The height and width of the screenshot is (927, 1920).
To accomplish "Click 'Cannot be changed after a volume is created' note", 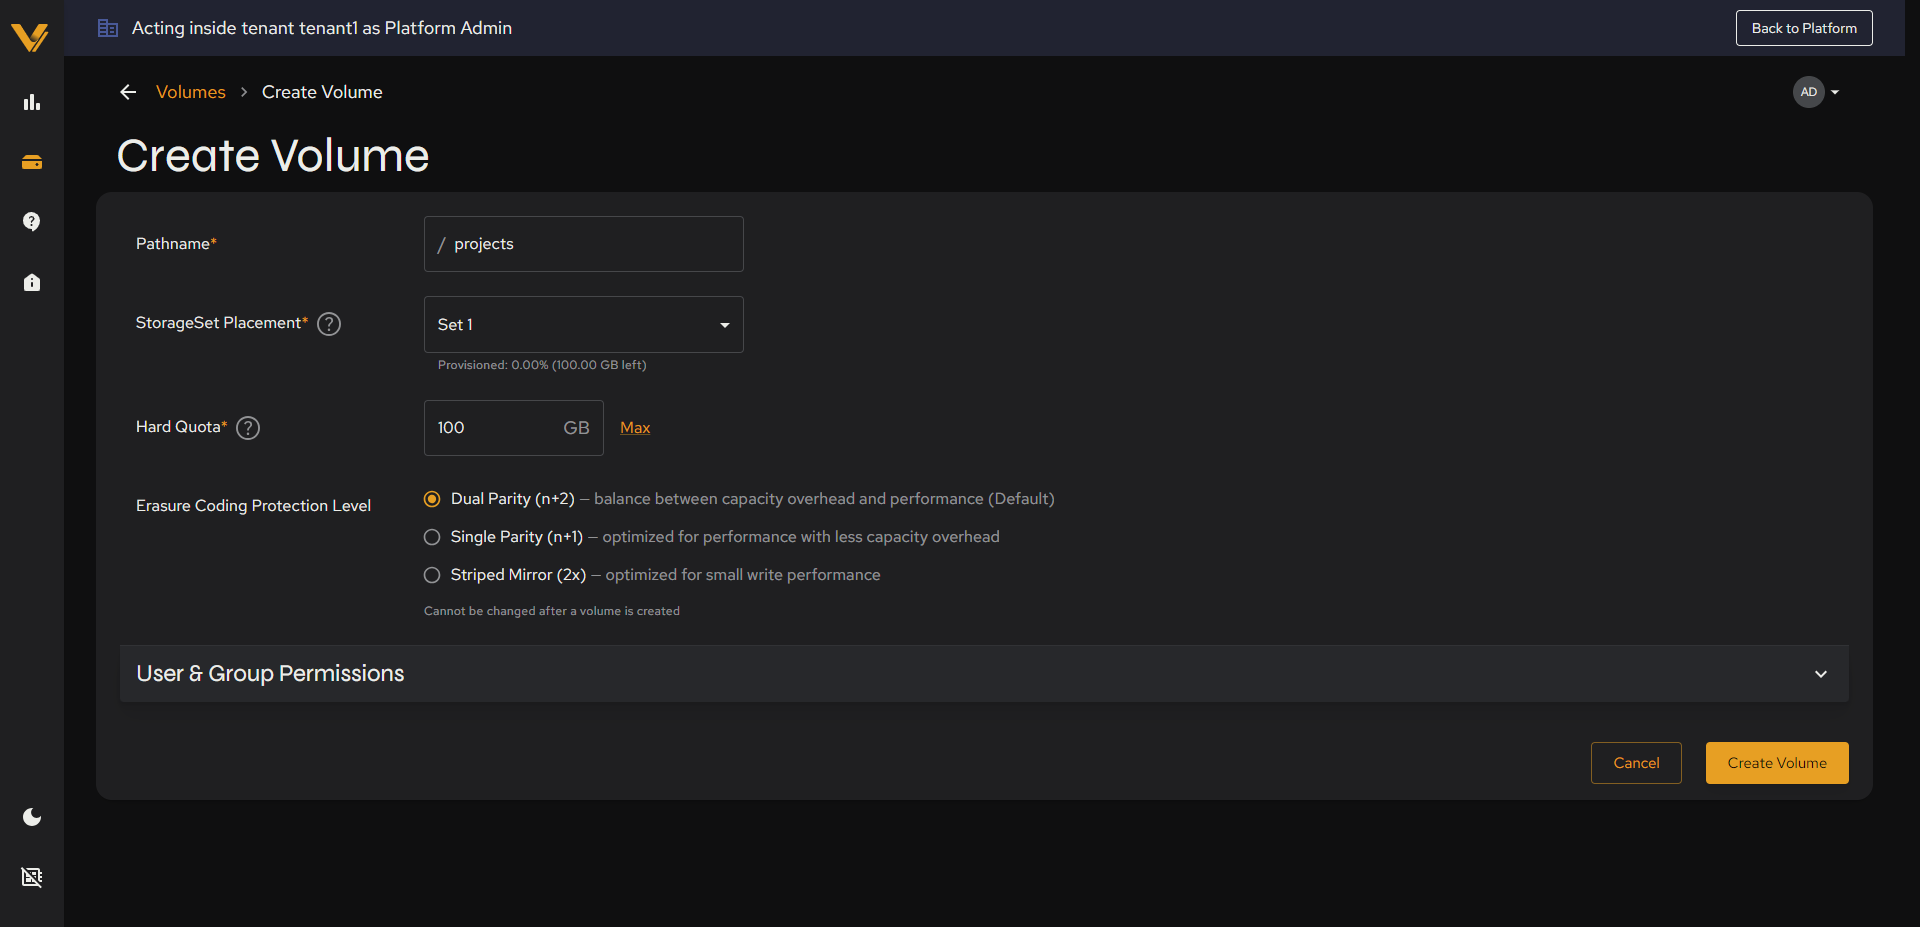I will (x=552, y=611).
